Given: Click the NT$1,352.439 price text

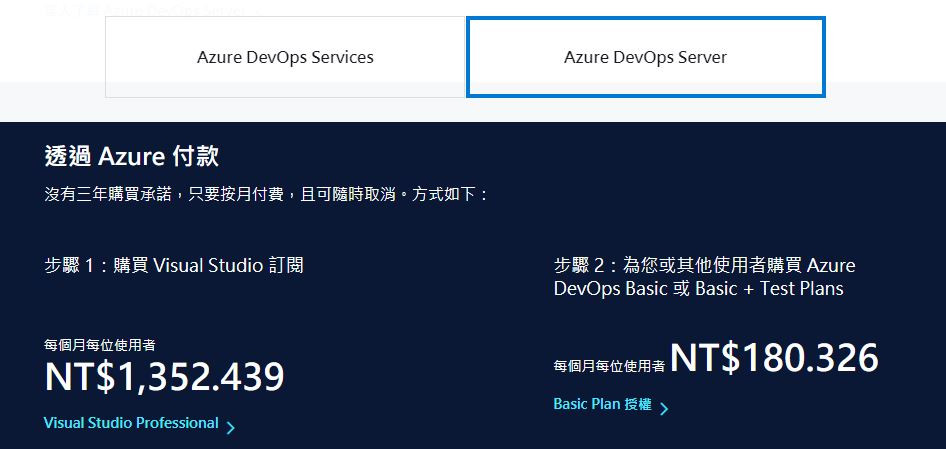Looking at the screenshot, I should click(164, 377).
